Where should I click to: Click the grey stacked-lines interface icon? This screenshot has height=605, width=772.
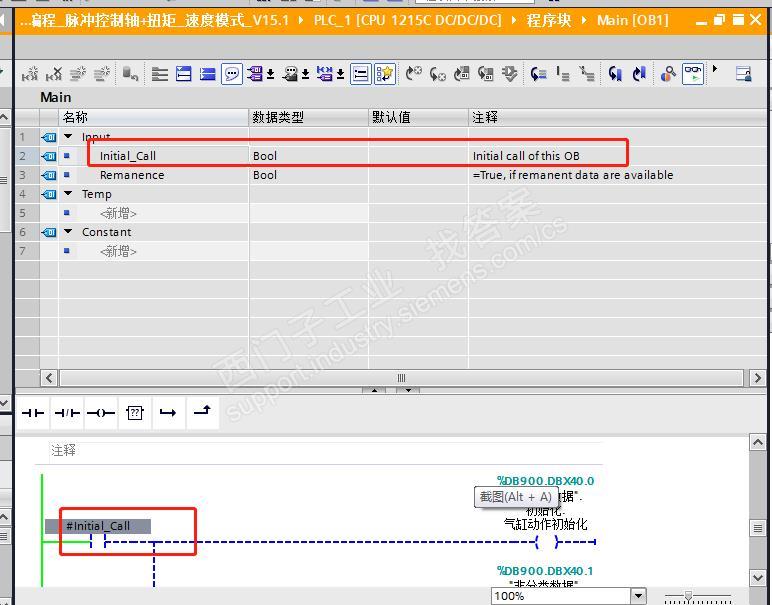[160, 74]
